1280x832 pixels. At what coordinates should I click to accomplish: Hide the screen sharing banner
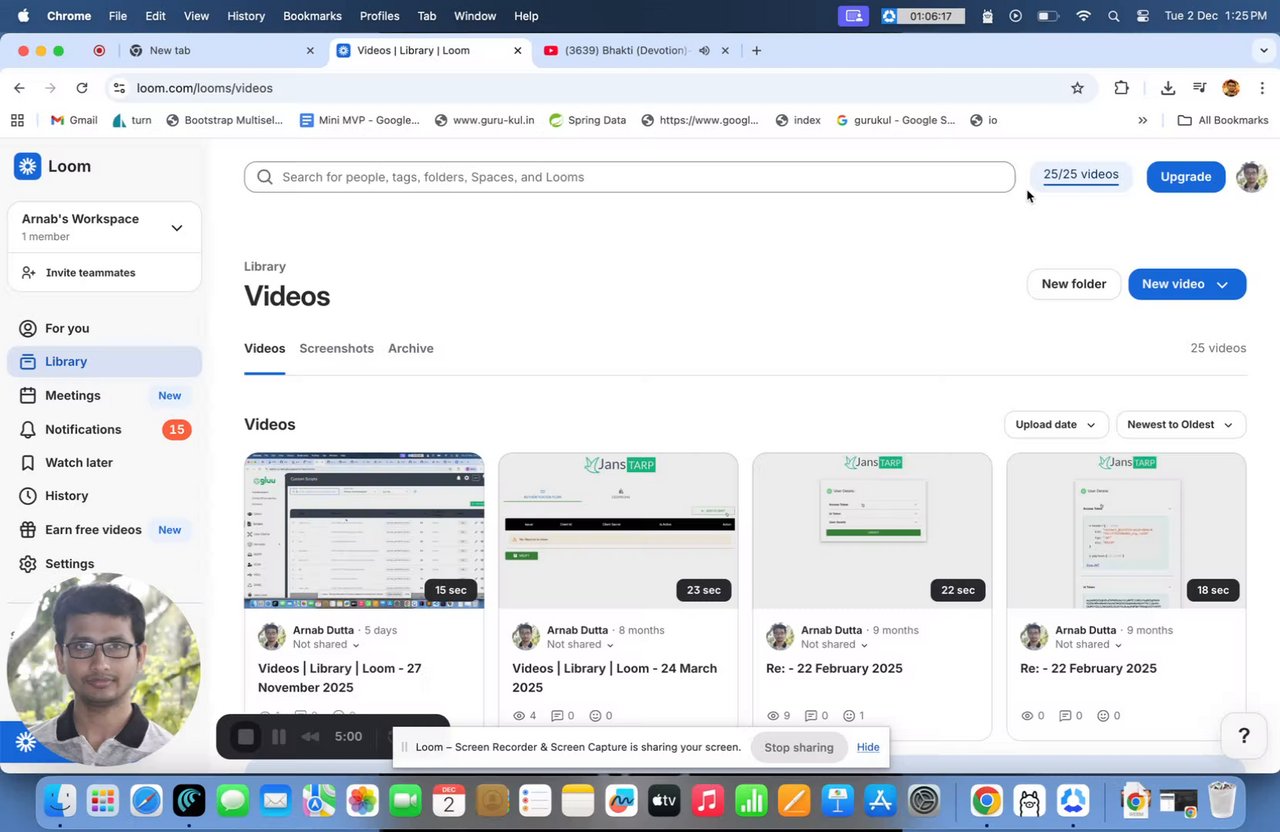click(x=868, y=747)
